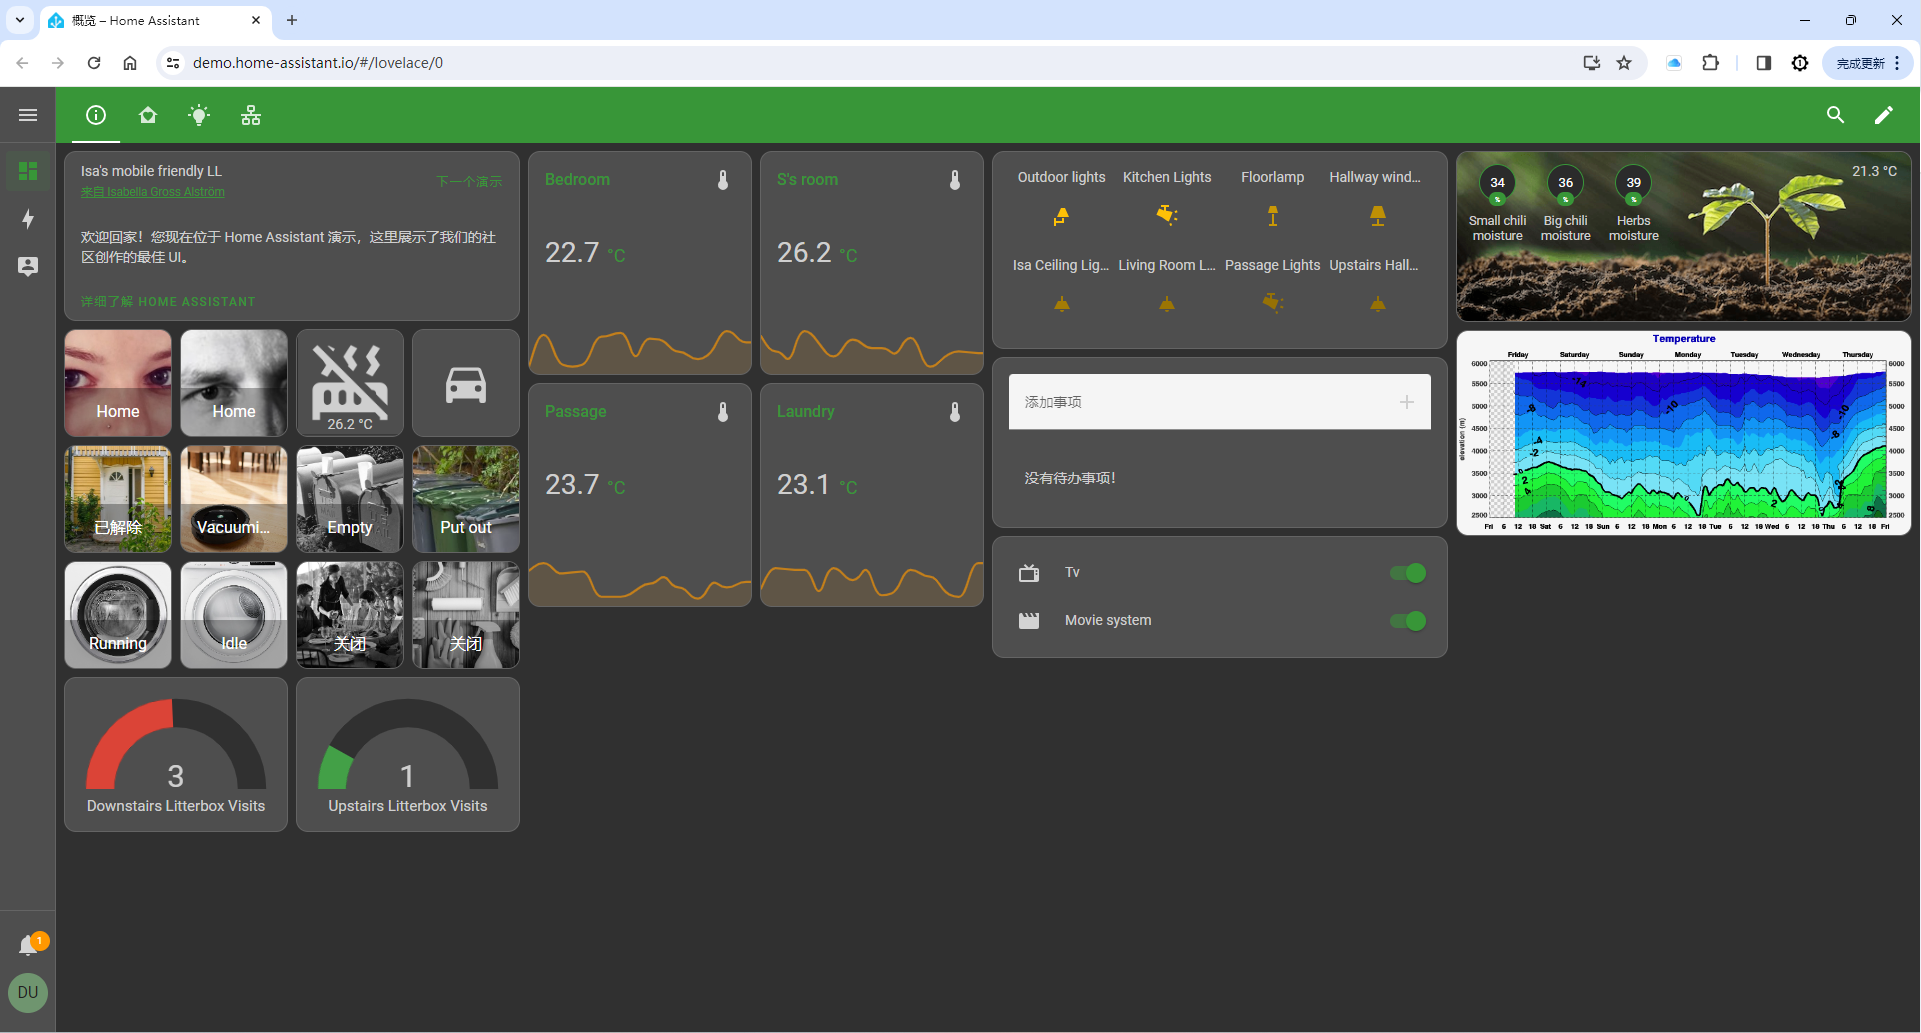Toggle the Isa Ceiling Light icon
The image size is (1921, 1033).
pos(1062,303)
